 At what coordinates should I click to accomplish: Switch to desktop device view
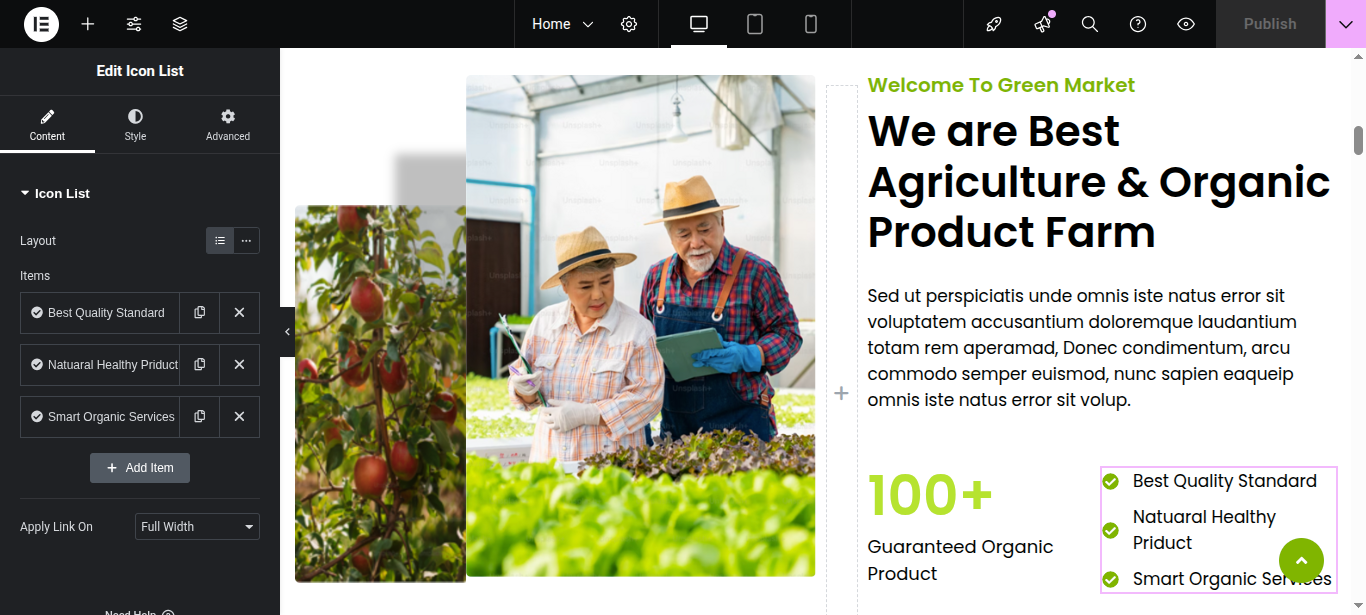click(699, 24)
